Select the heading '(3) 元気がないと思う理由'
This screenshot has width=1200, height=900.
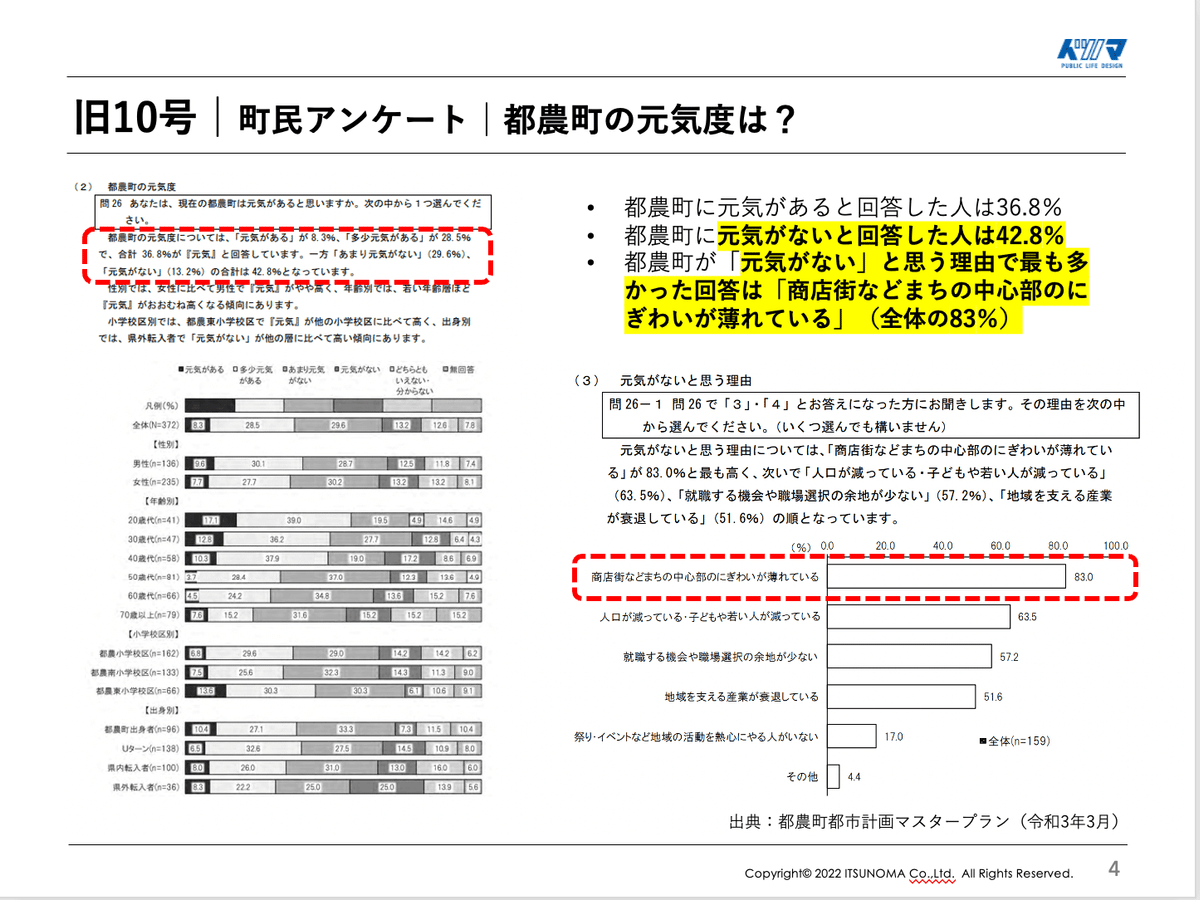pyautogui.click(x=664, y=381)
